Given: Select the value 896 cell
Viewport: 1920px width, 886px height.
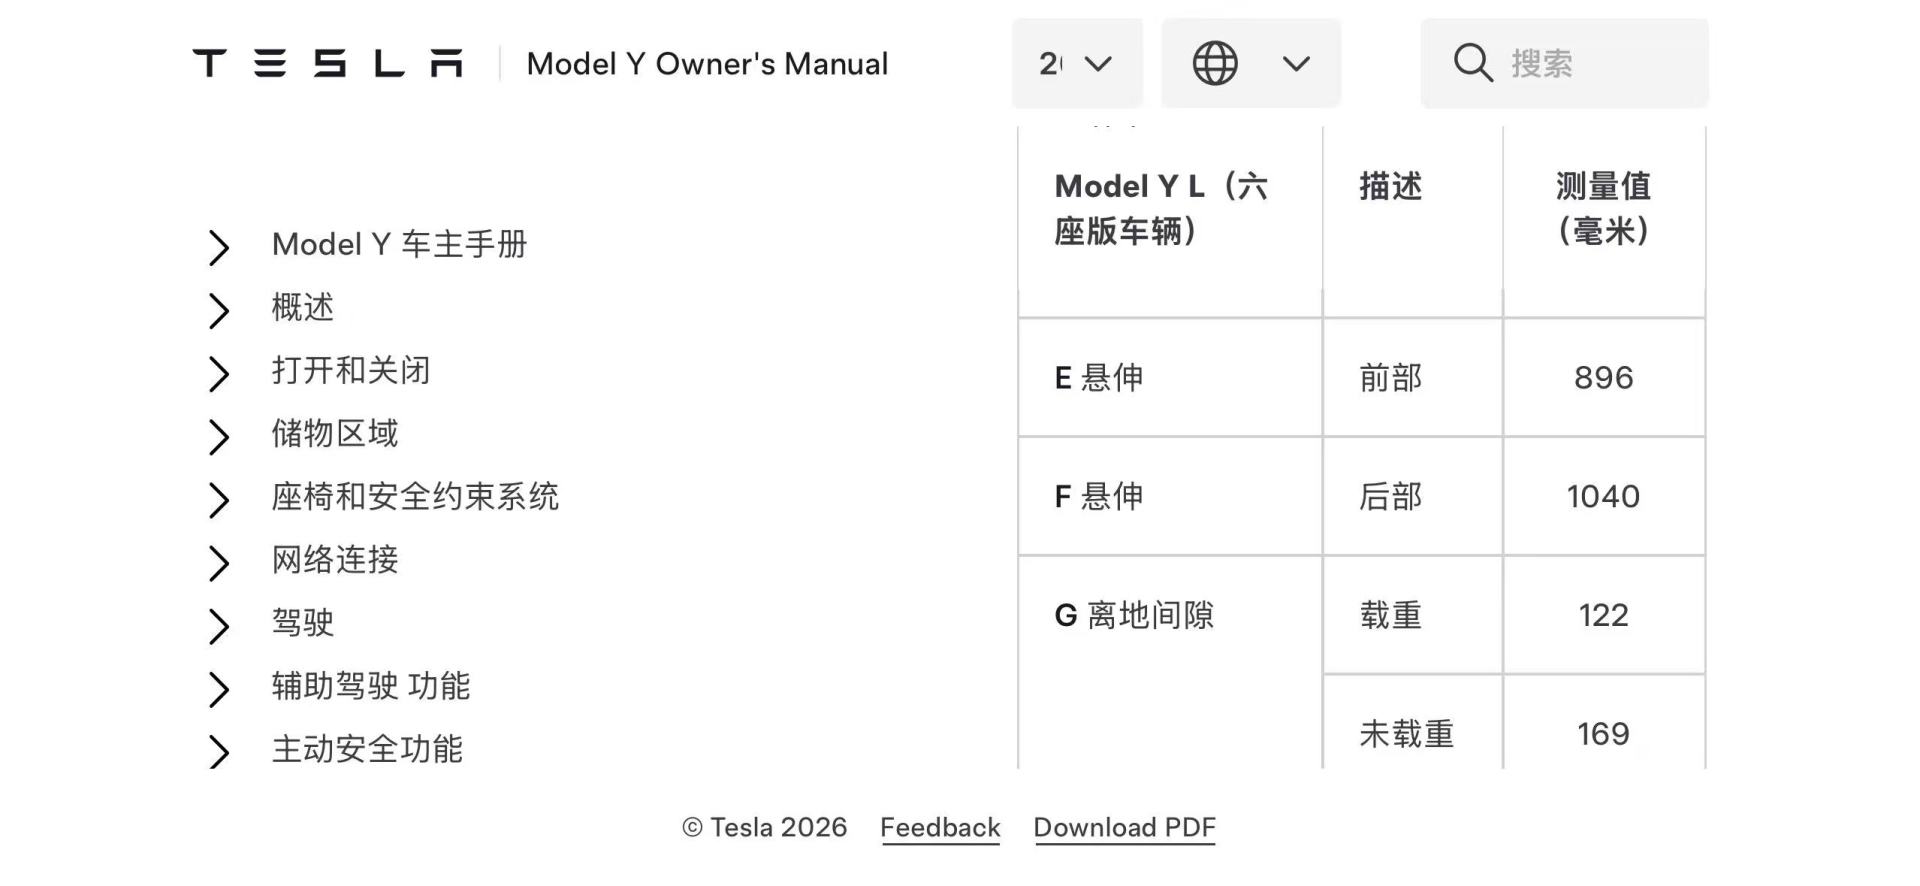Looking at the screenshot, I should click(1604, 378).
